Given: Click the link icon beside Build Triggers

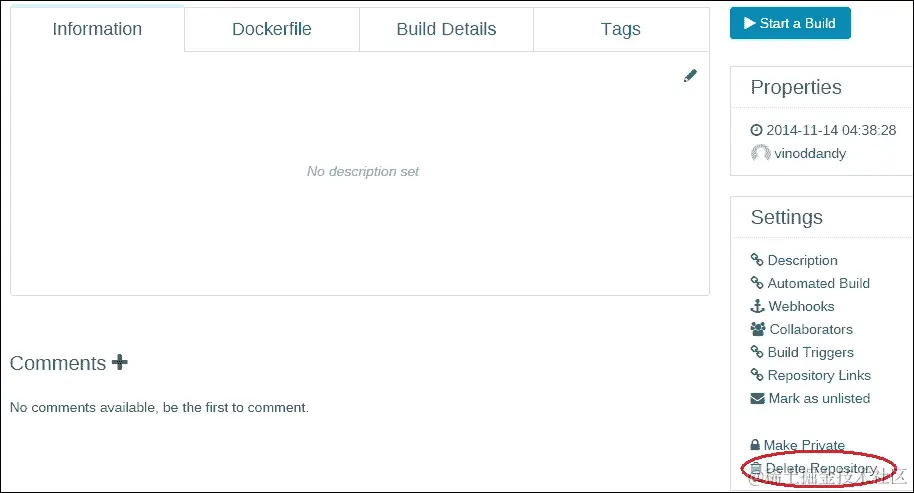Looking at the screenshot, I should [x=757, y=351].
